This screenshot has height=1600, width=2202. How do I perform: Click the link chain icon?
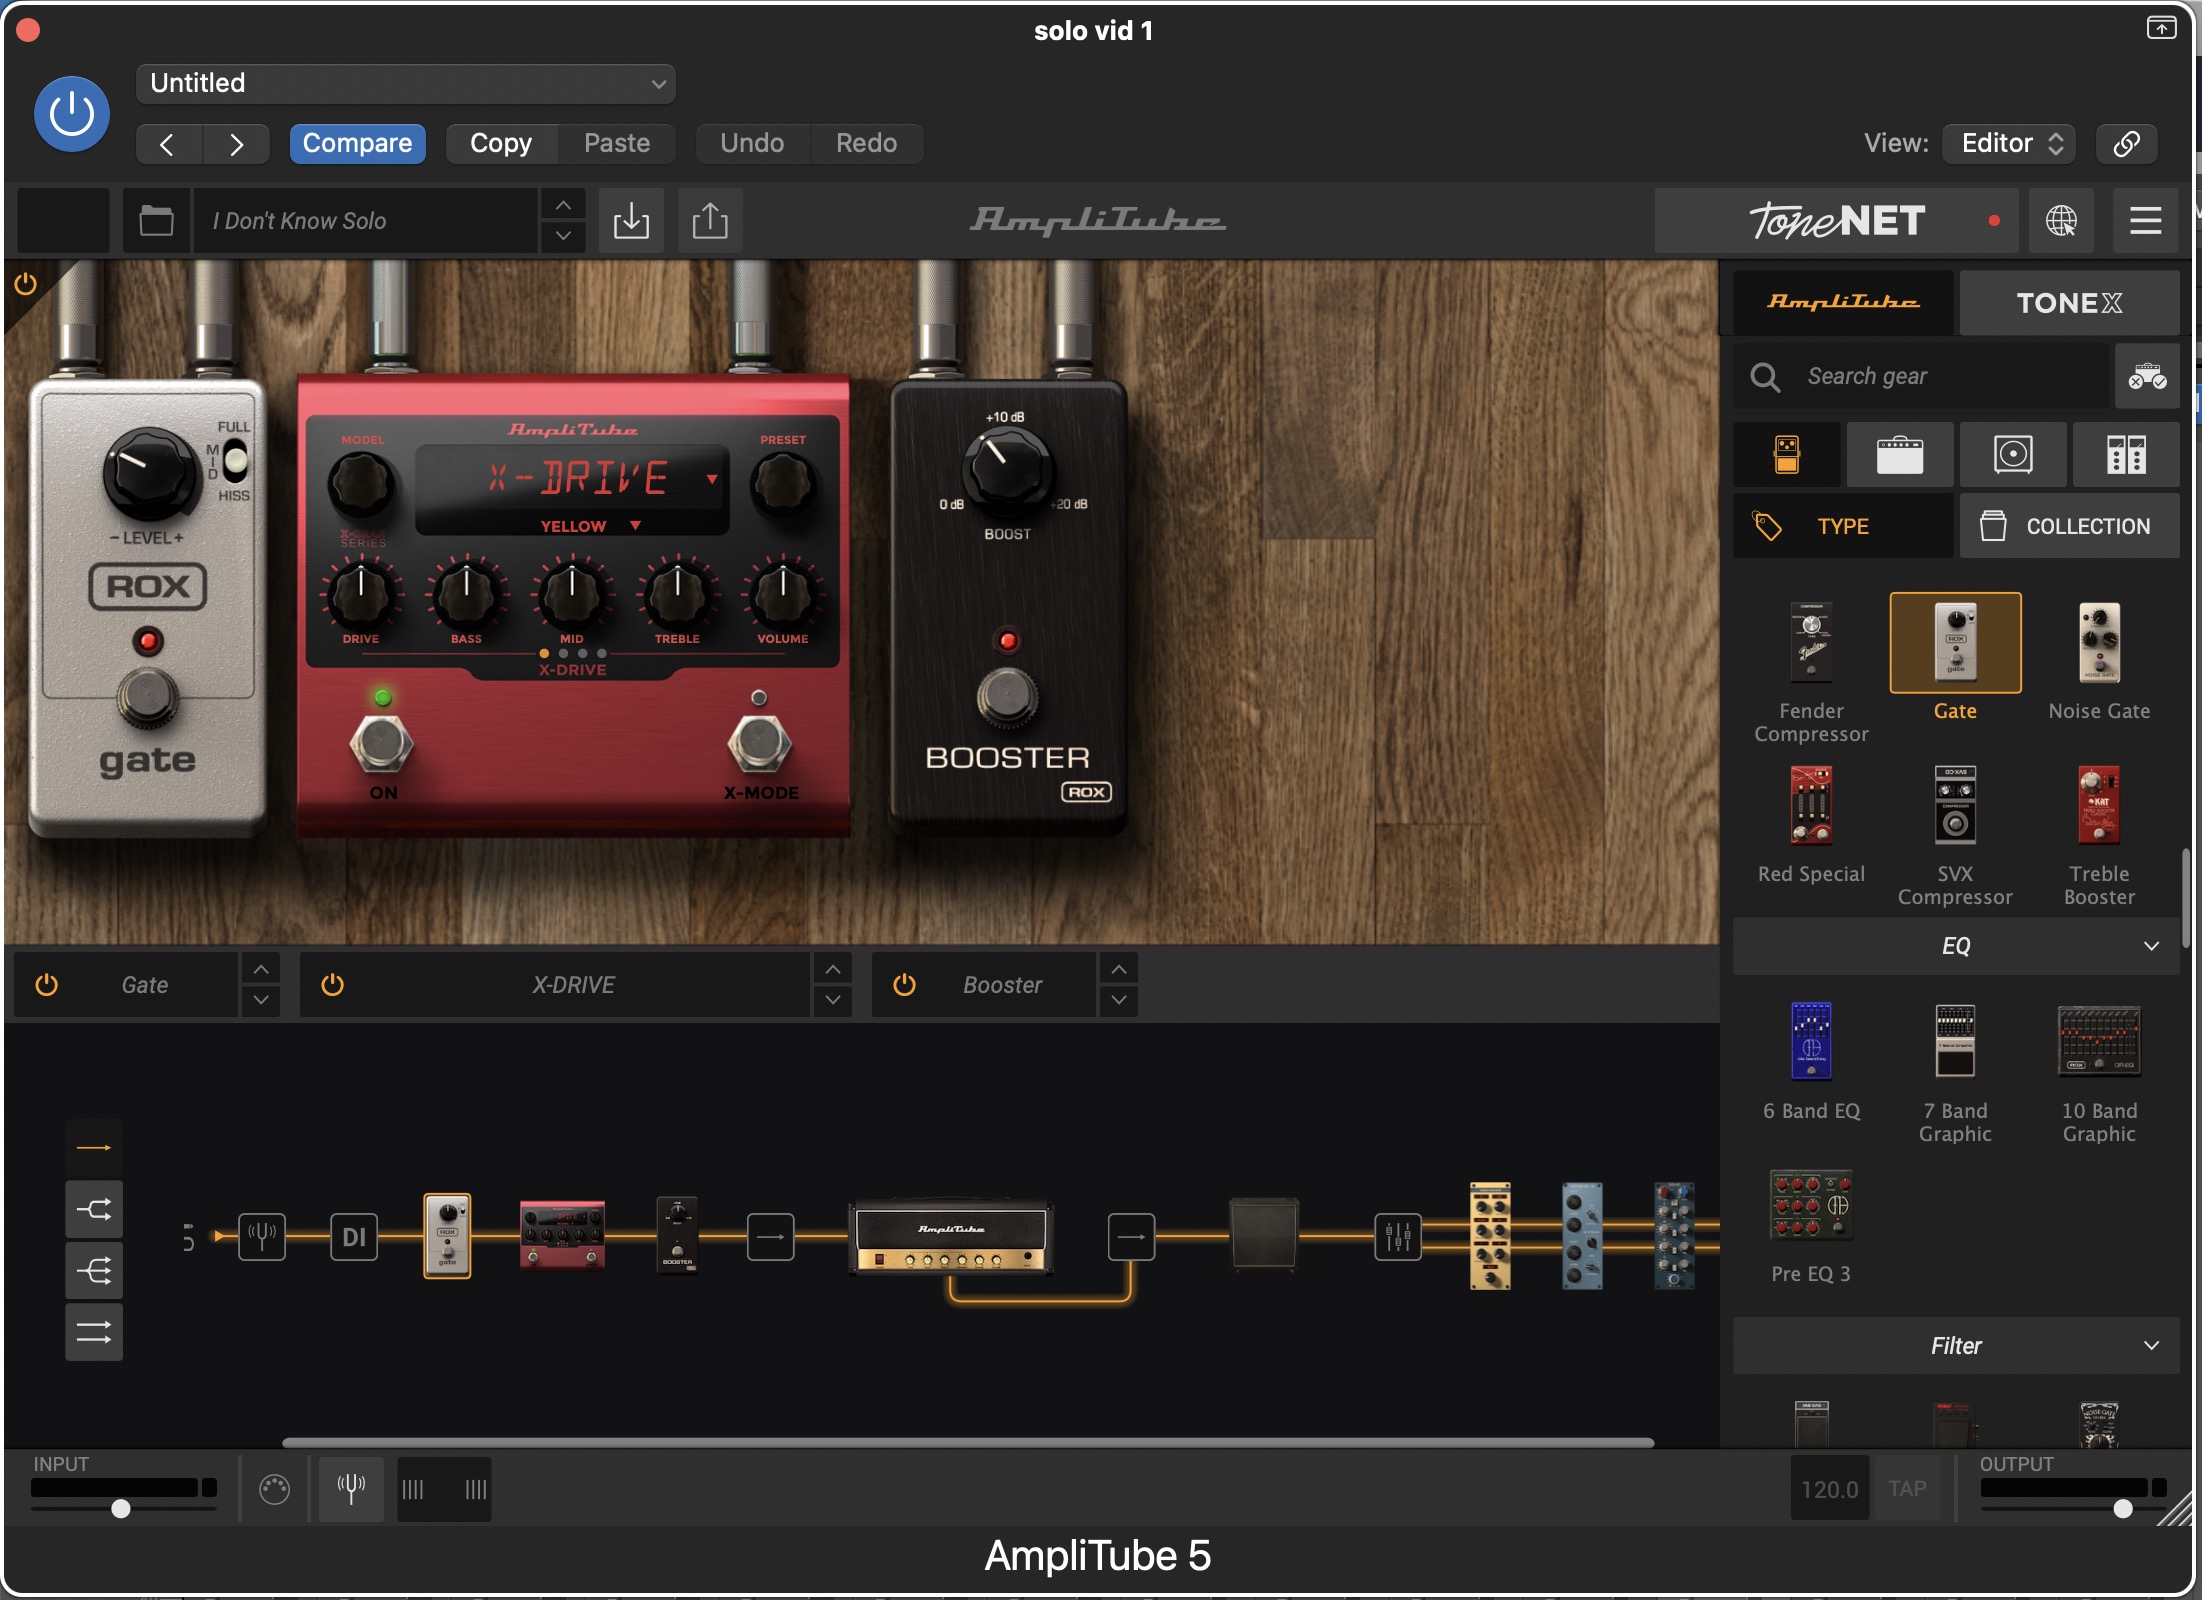coord(2126,143)
